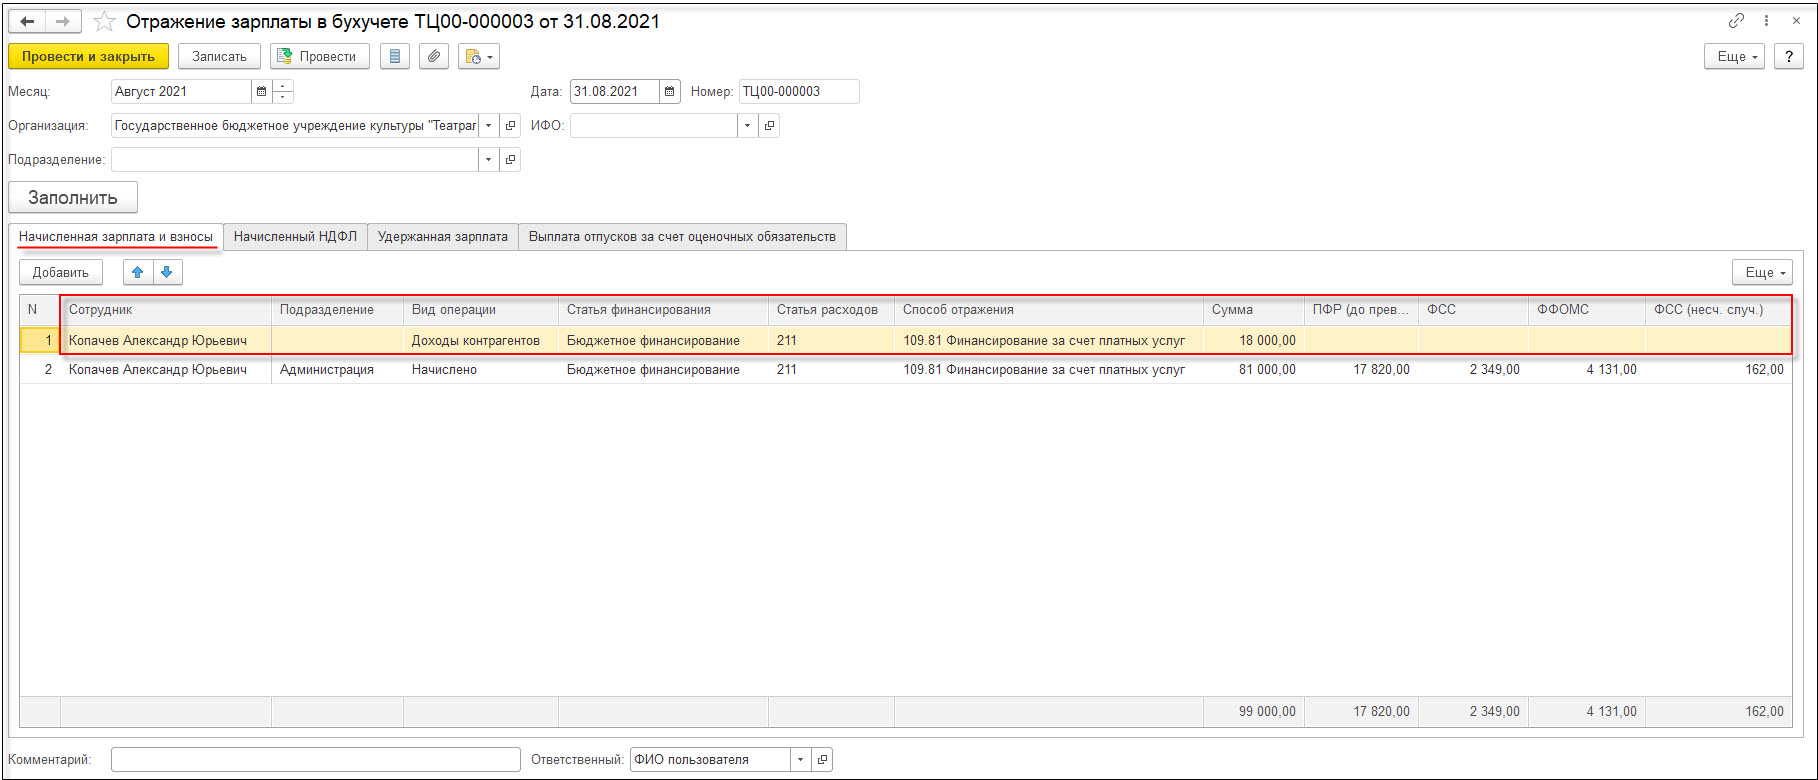Close the document form

tap(1797, 20)
